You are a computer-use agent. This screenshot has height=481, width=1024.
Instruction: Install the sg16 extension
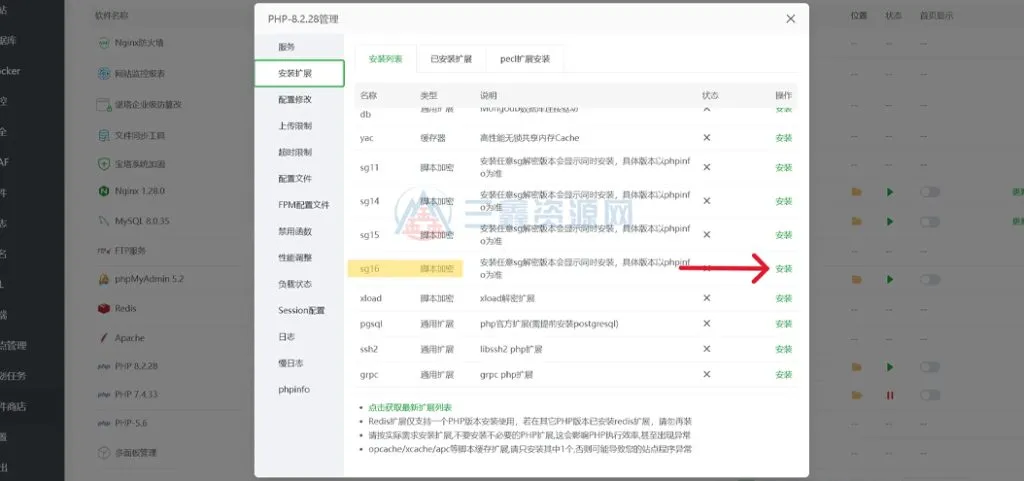(783, 268)
